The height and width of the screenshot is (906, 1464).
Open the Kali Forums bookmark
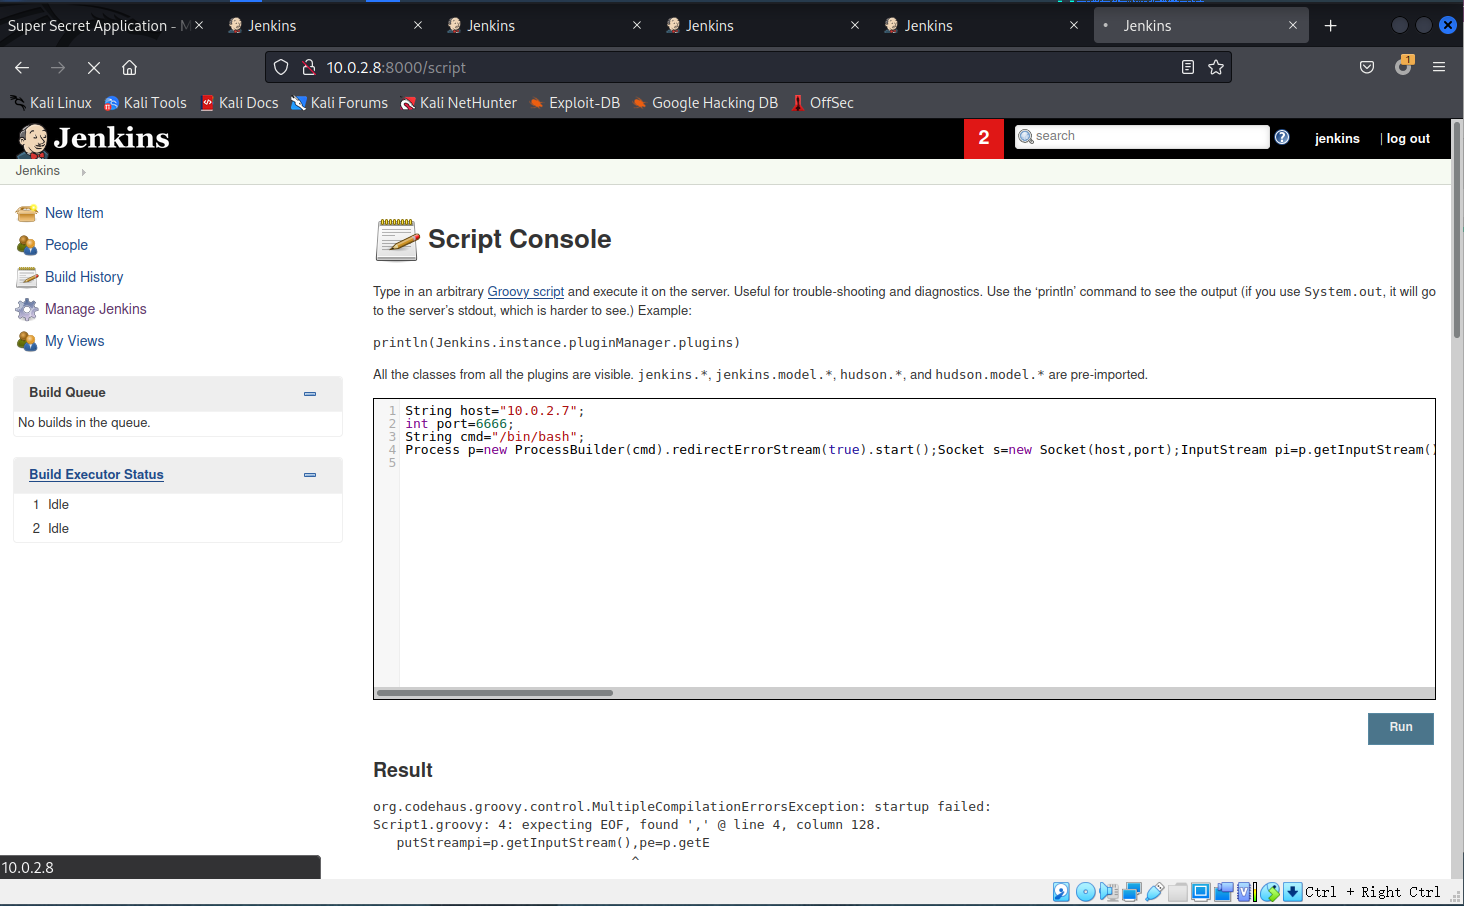coord(339,103)
